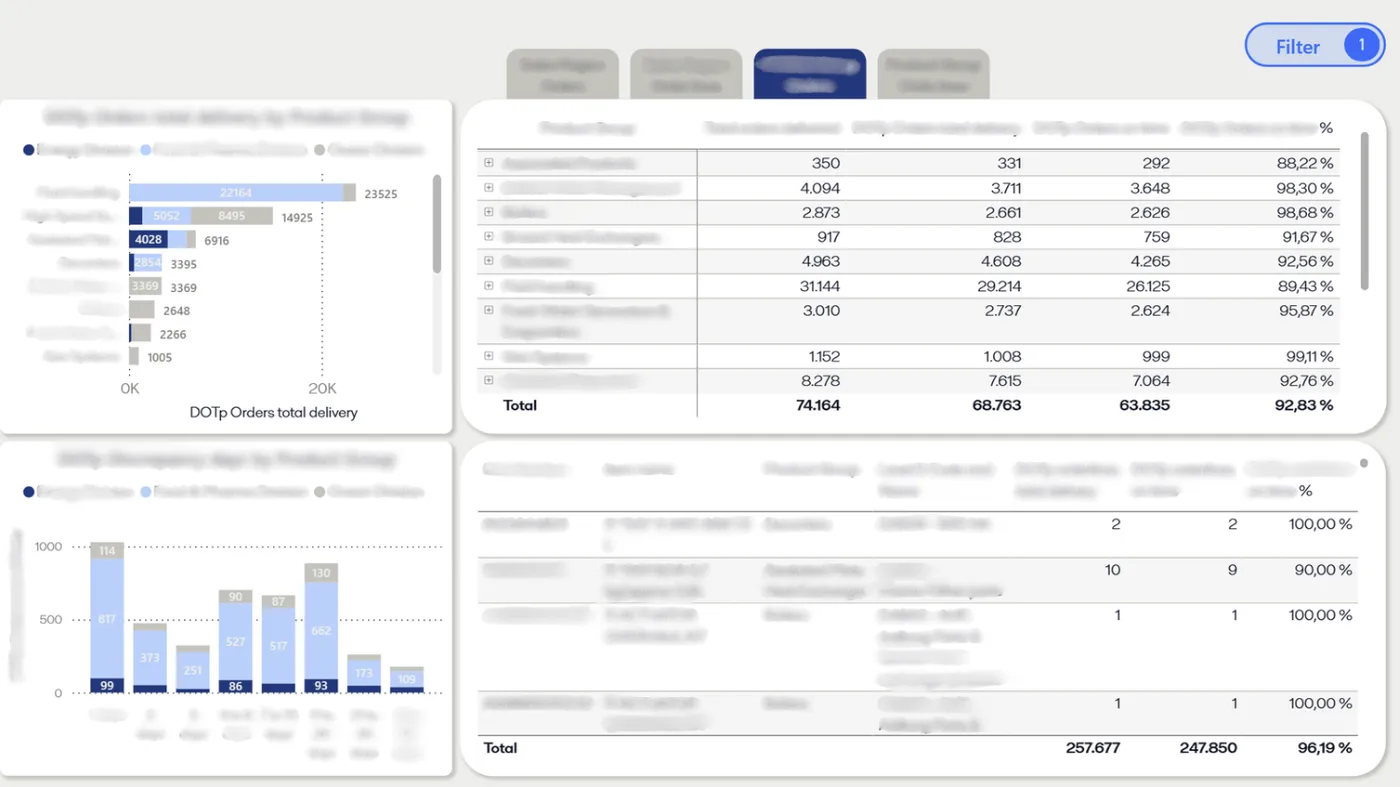Expand the row showing 1.152 total orders

(x=489, y=355)
